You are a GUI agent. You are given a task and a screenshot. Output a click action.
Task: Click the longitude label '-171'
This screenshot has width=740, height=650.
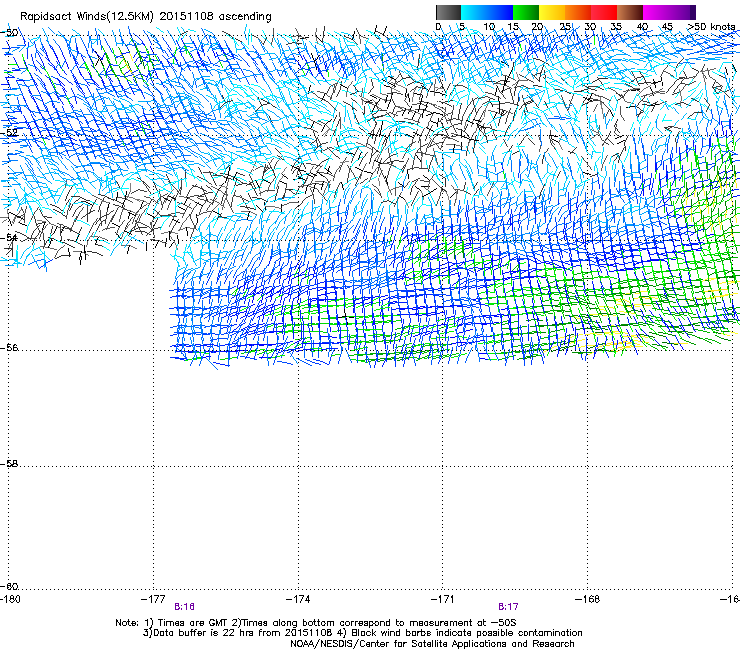pos(443,599)
